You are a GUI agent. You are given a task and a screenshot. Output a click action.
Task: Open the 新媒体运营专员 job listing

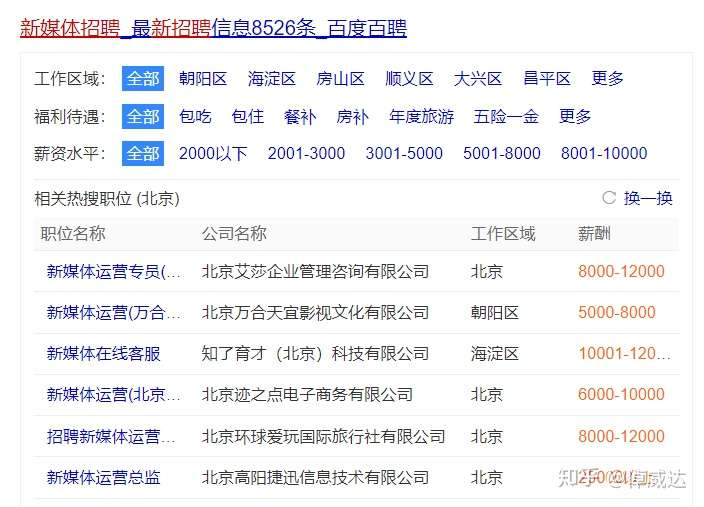click(114, 272)
